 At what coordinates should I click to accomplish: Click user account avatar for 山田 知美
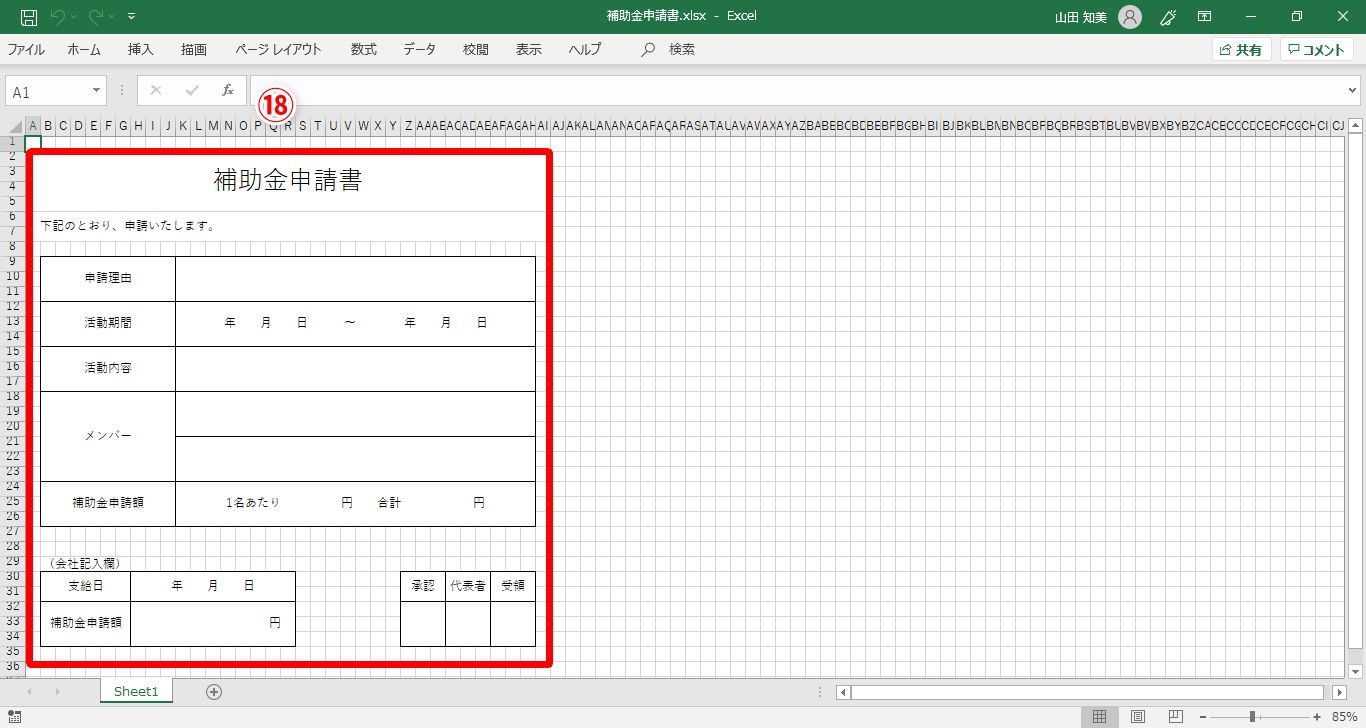[1129, 17]
